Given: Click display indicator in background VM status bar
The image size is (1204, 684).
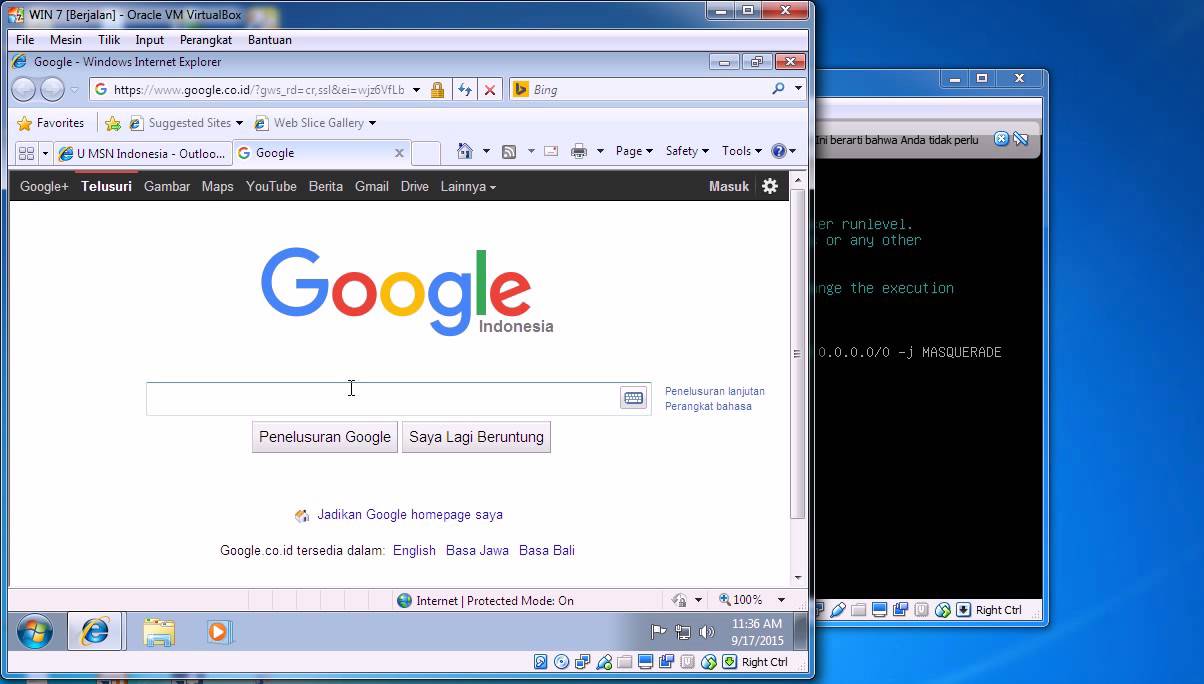Looking at the screenshot, I should [x=880, y=610].
